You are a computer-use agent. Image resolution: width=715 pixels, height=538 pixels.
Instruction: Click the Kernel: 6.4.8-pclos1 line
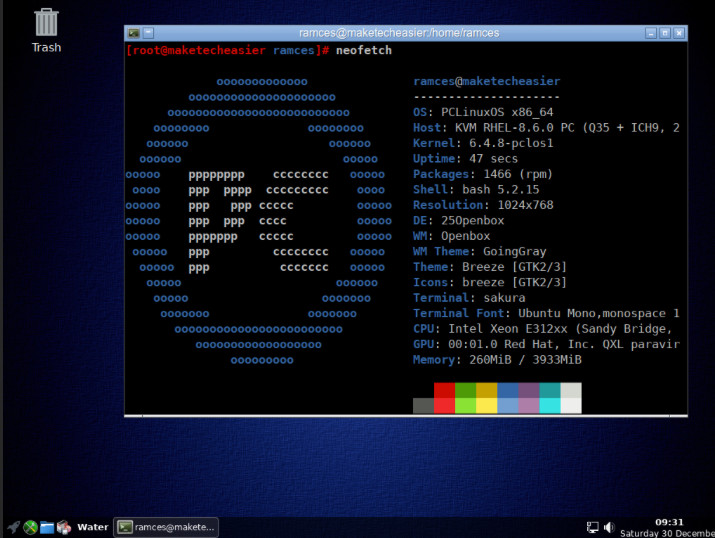point(483,143)
